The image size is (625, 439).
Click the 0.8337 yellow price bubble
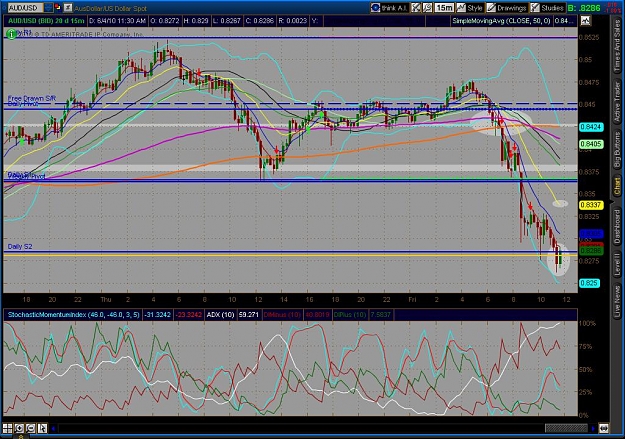(591, 205)
